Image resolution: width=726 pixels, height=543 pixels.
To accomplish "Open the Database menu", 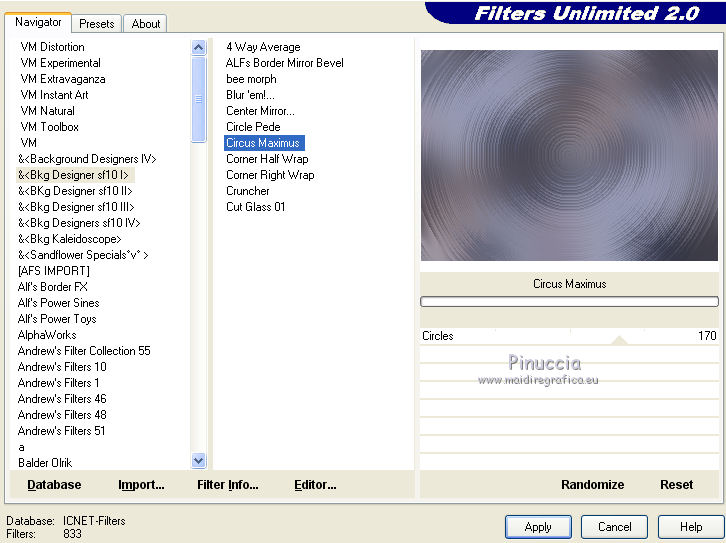I will tap(54, 485).
